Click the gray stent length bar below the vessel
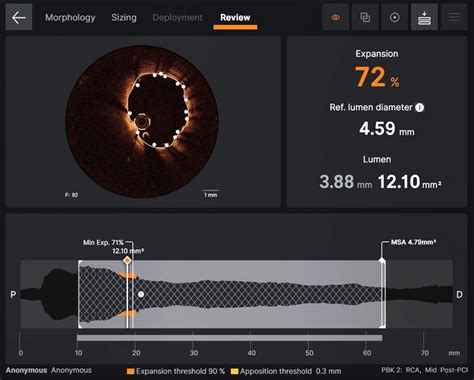474x380 pixels. (229, 338)
